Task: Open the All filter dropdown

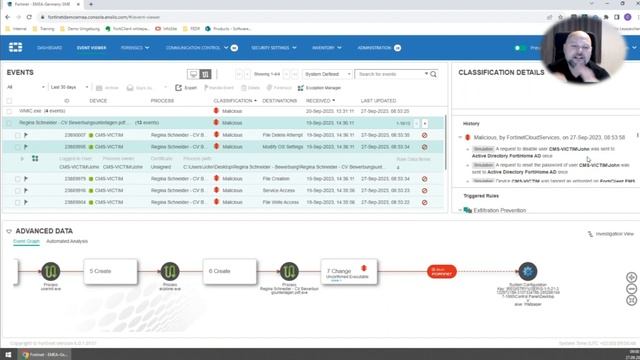Action: click(26, 87)
